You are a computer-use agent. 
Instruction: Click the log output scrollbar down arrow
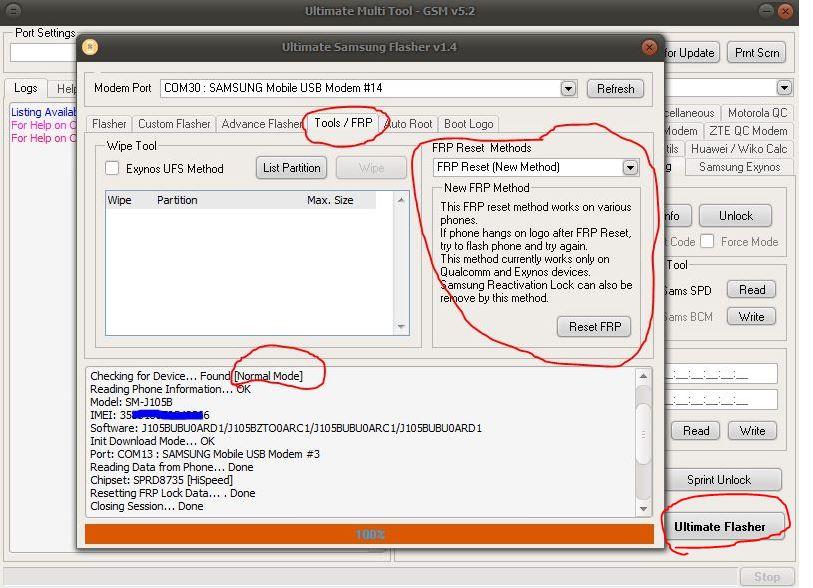point(643,509)
